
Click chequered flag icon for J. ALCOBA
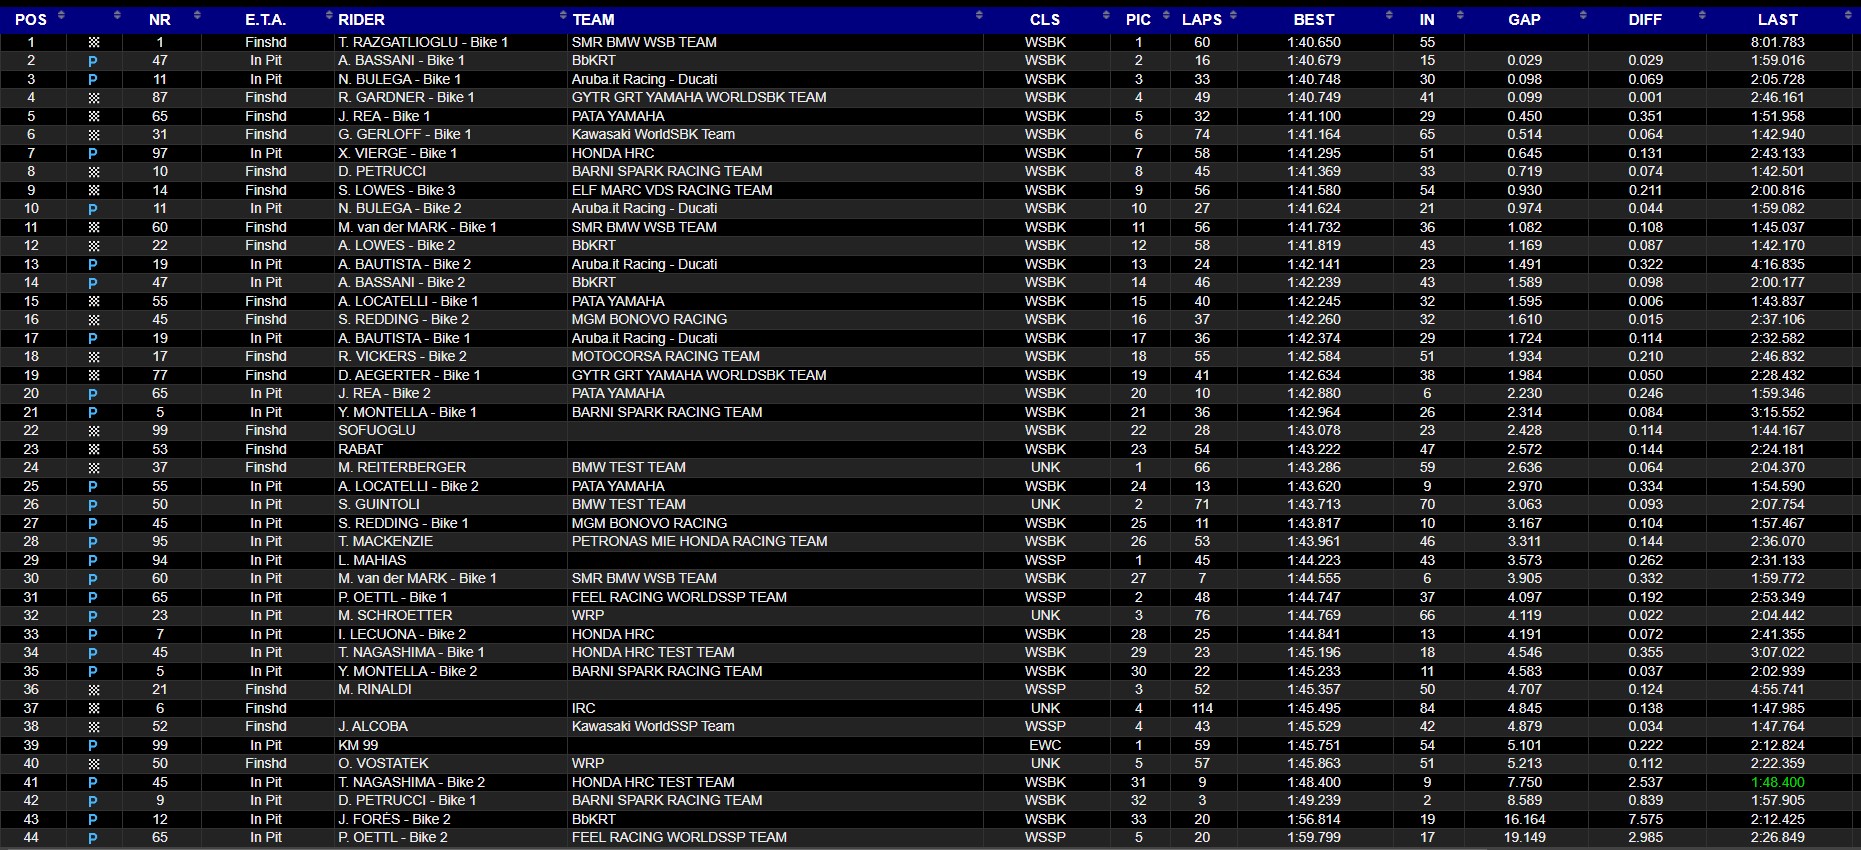coord(93,727)
